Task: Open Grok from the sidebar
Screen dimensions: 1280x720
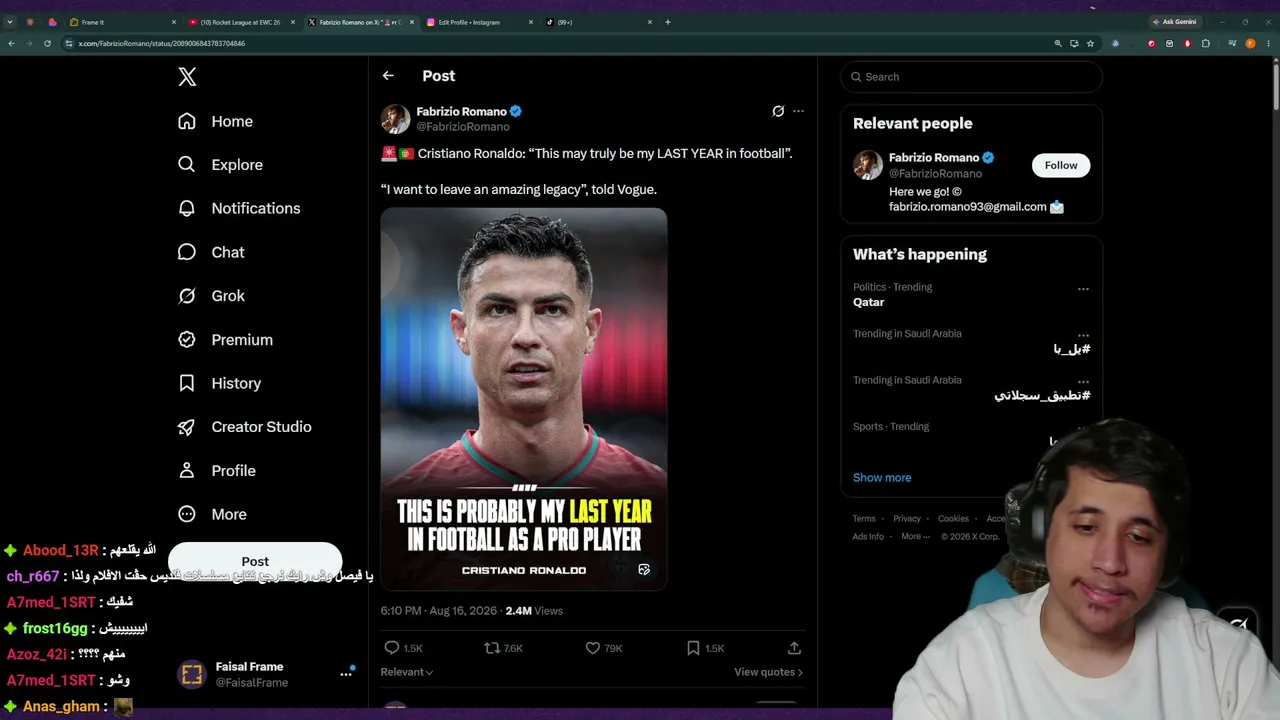Action: point(210,296)
